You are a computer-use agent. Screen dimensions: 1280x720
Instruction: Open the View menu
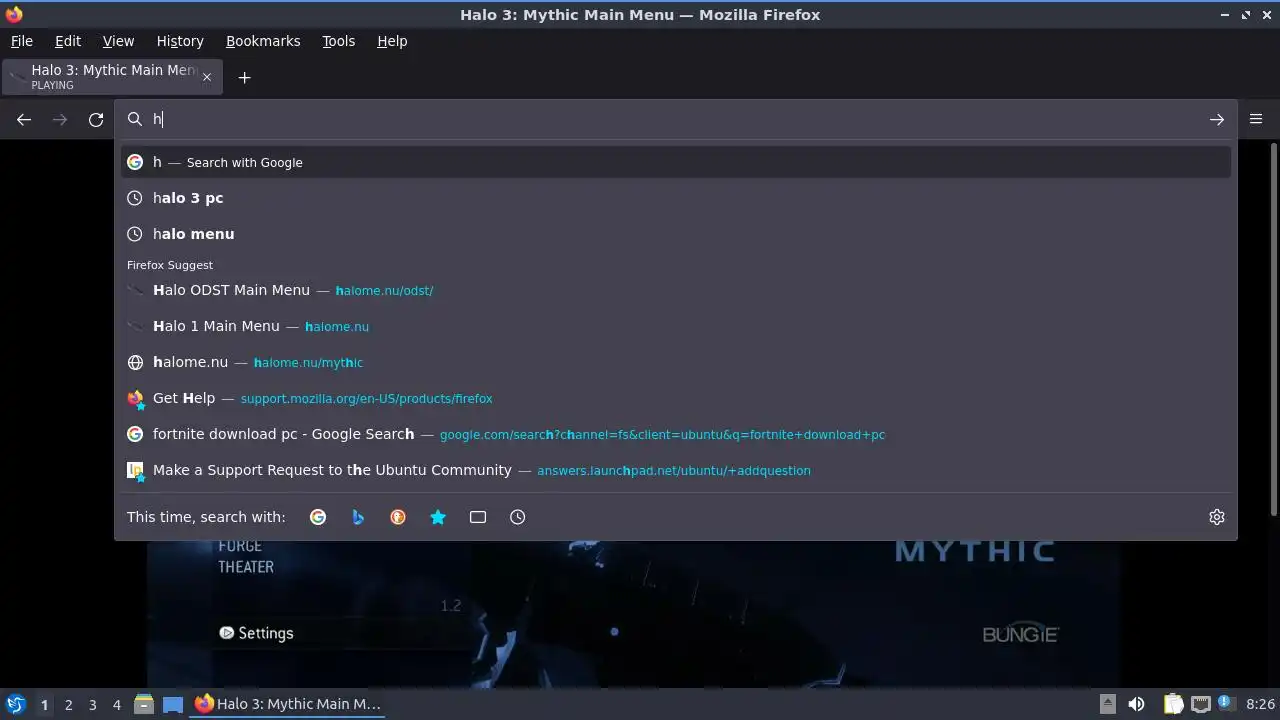pos(118,41)
